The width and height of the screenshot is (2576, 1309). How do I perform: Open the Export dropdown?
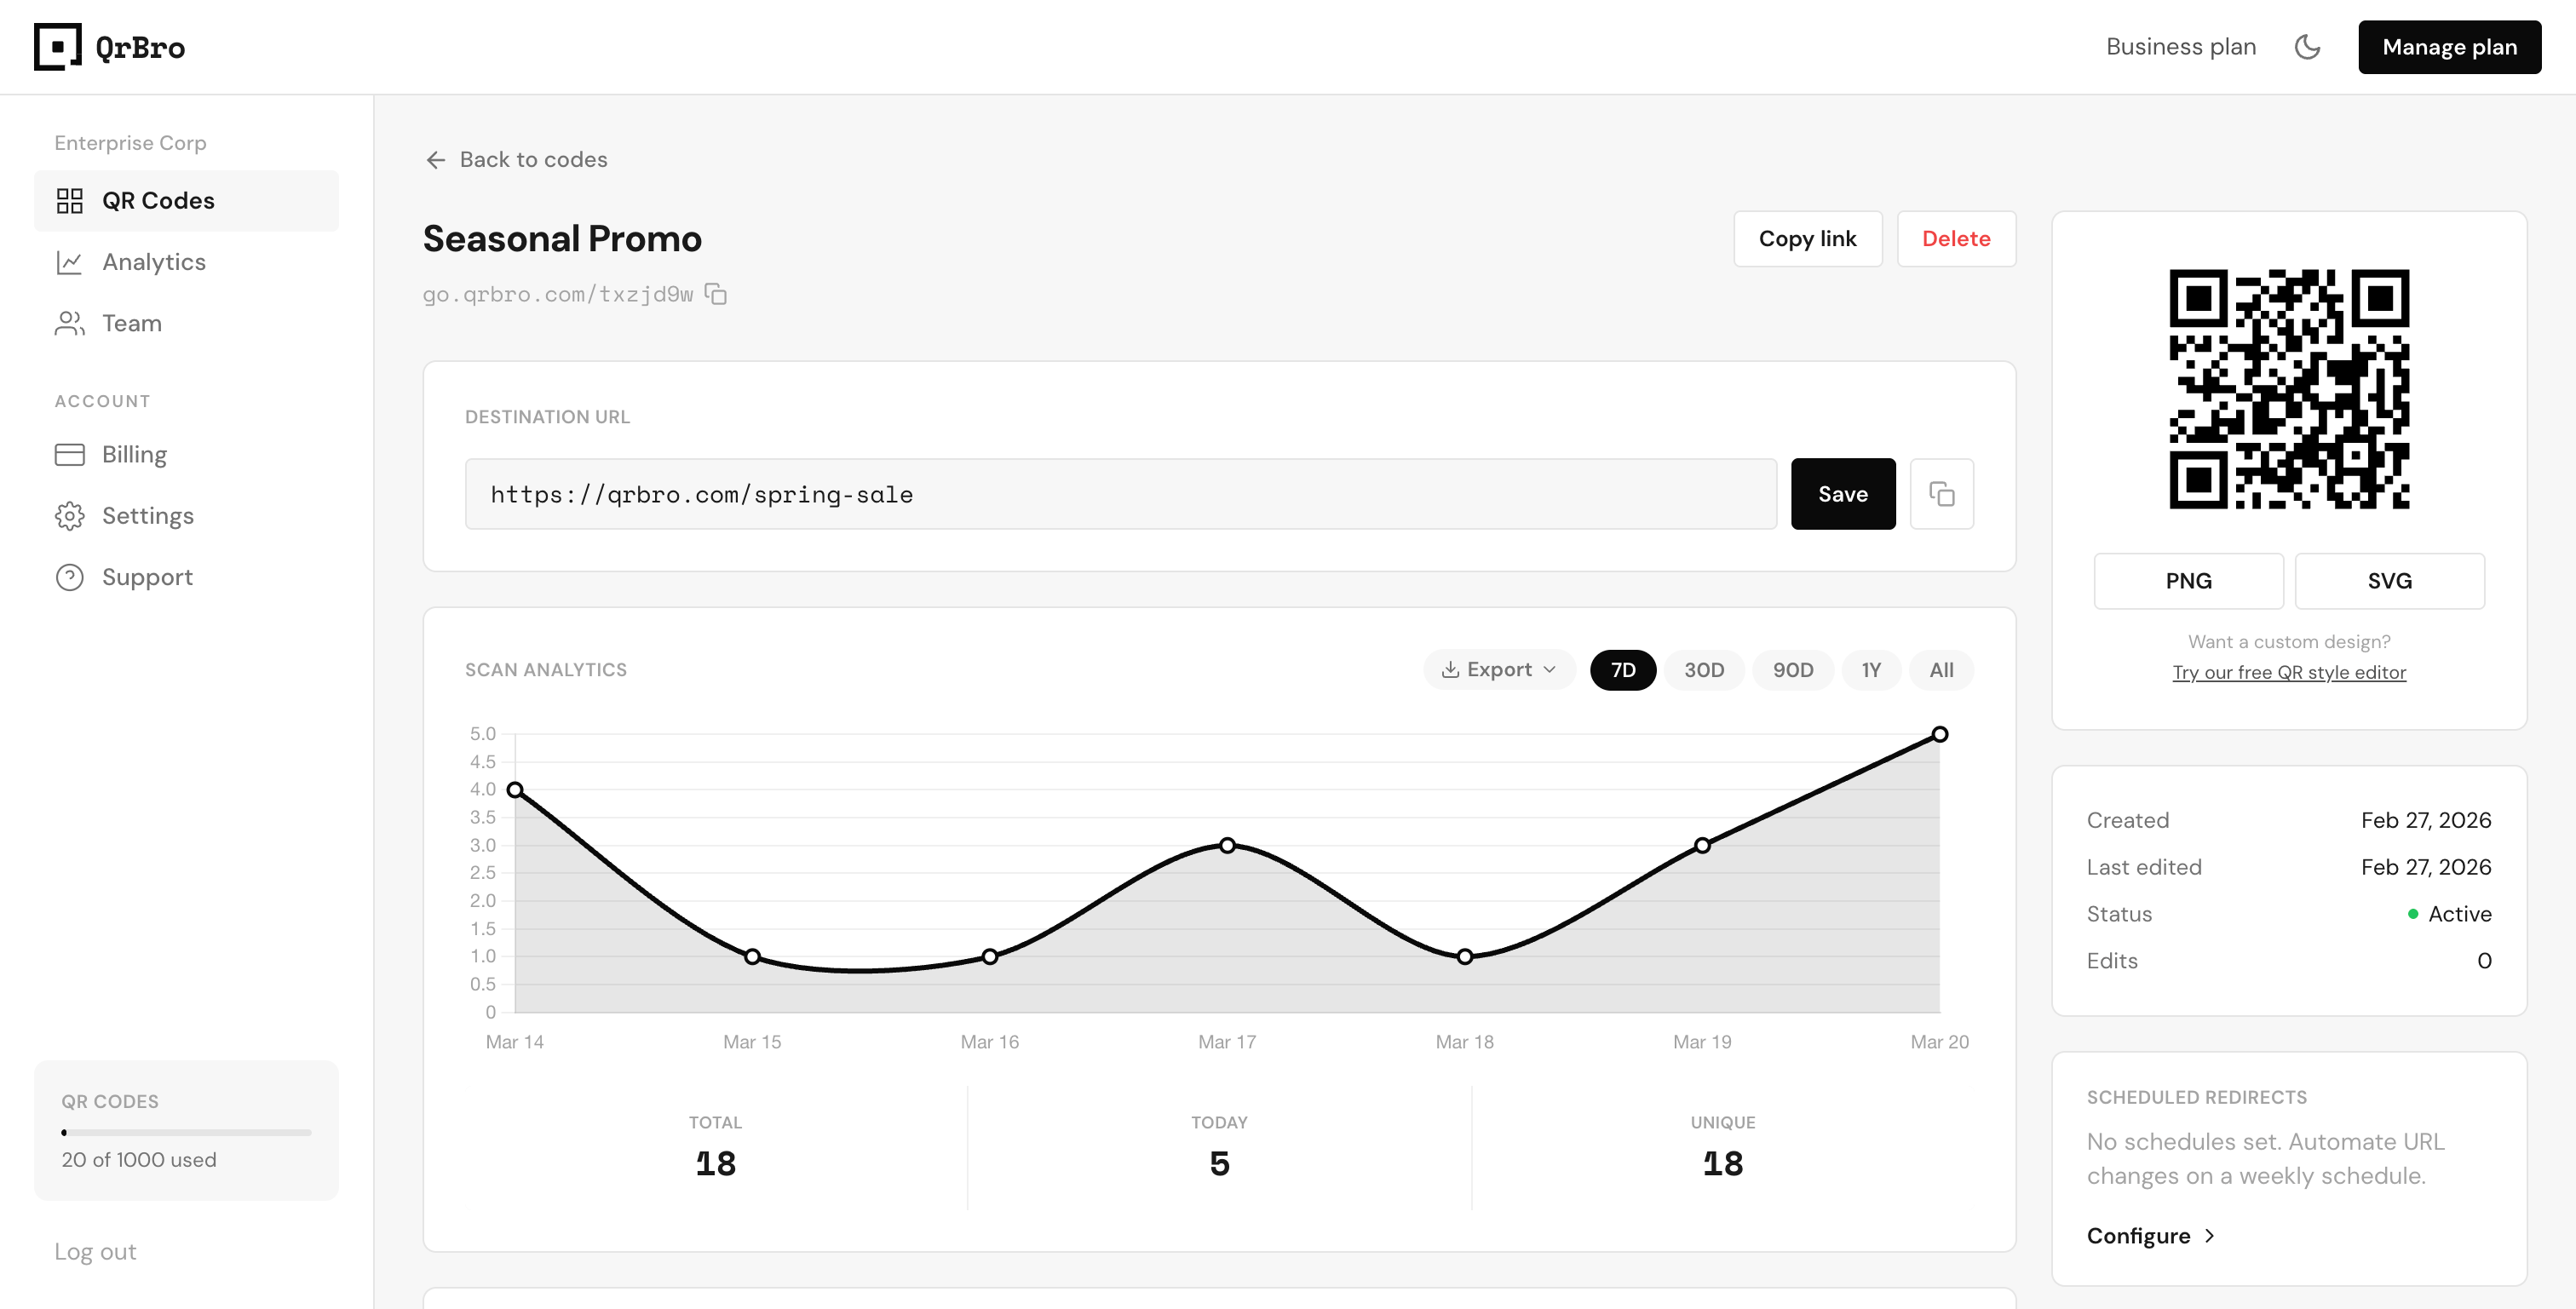(1498, 670)
